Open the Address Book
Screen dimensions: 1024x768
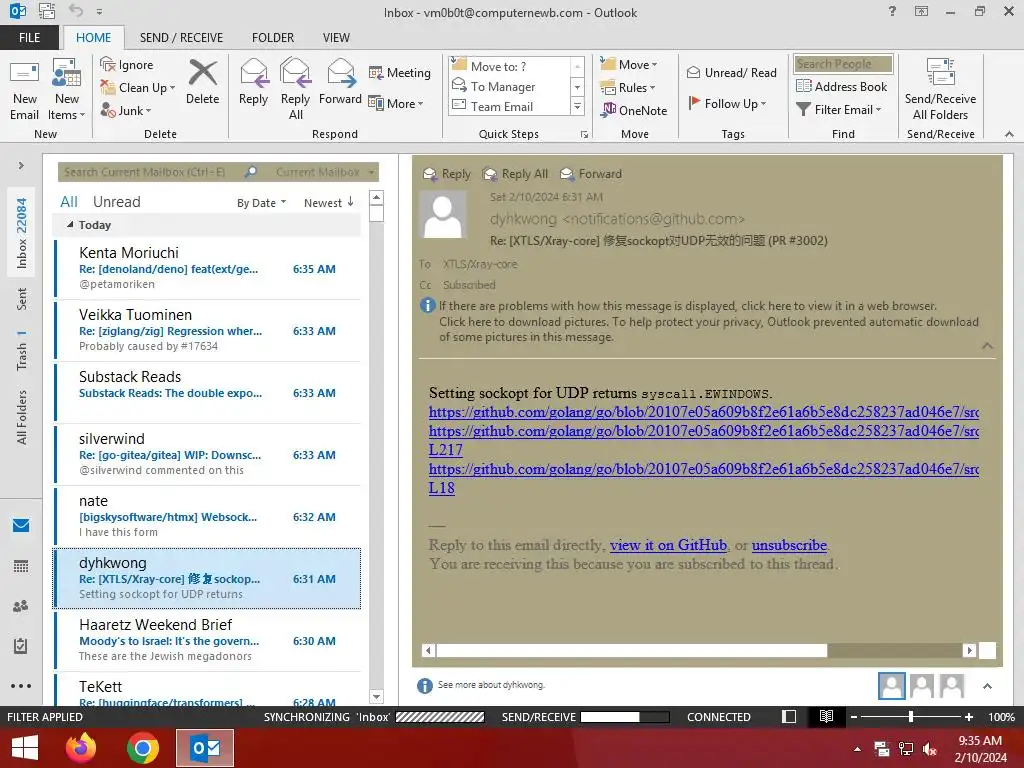point(842,86)
